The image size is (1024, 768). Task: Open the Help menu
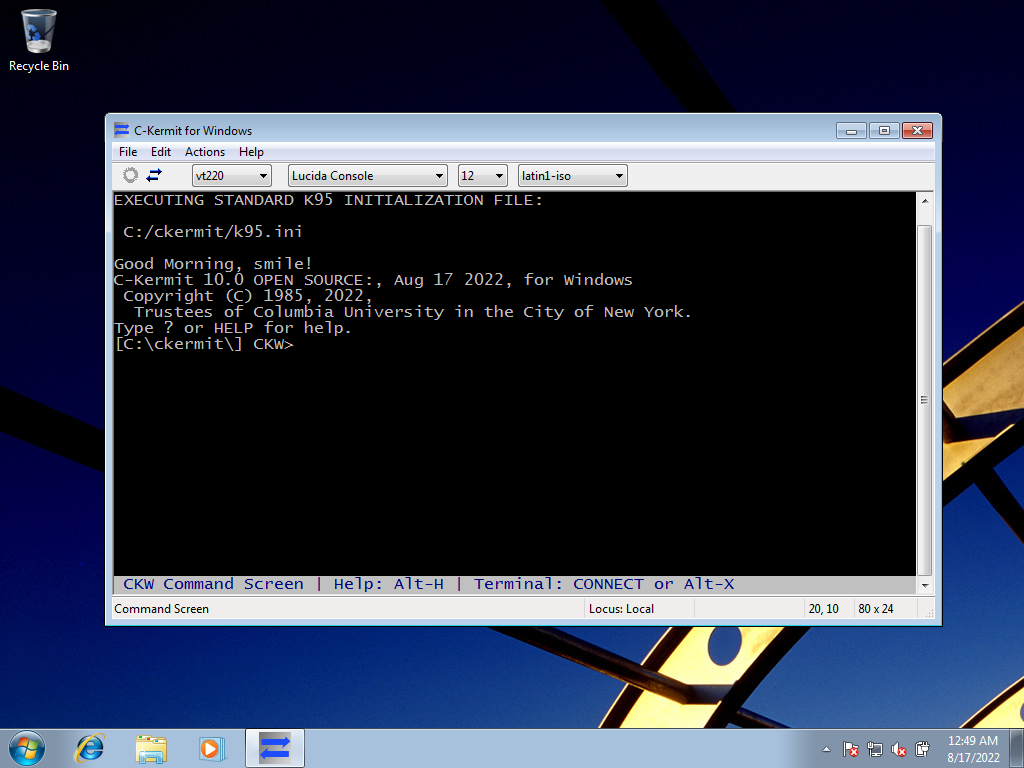251,152
